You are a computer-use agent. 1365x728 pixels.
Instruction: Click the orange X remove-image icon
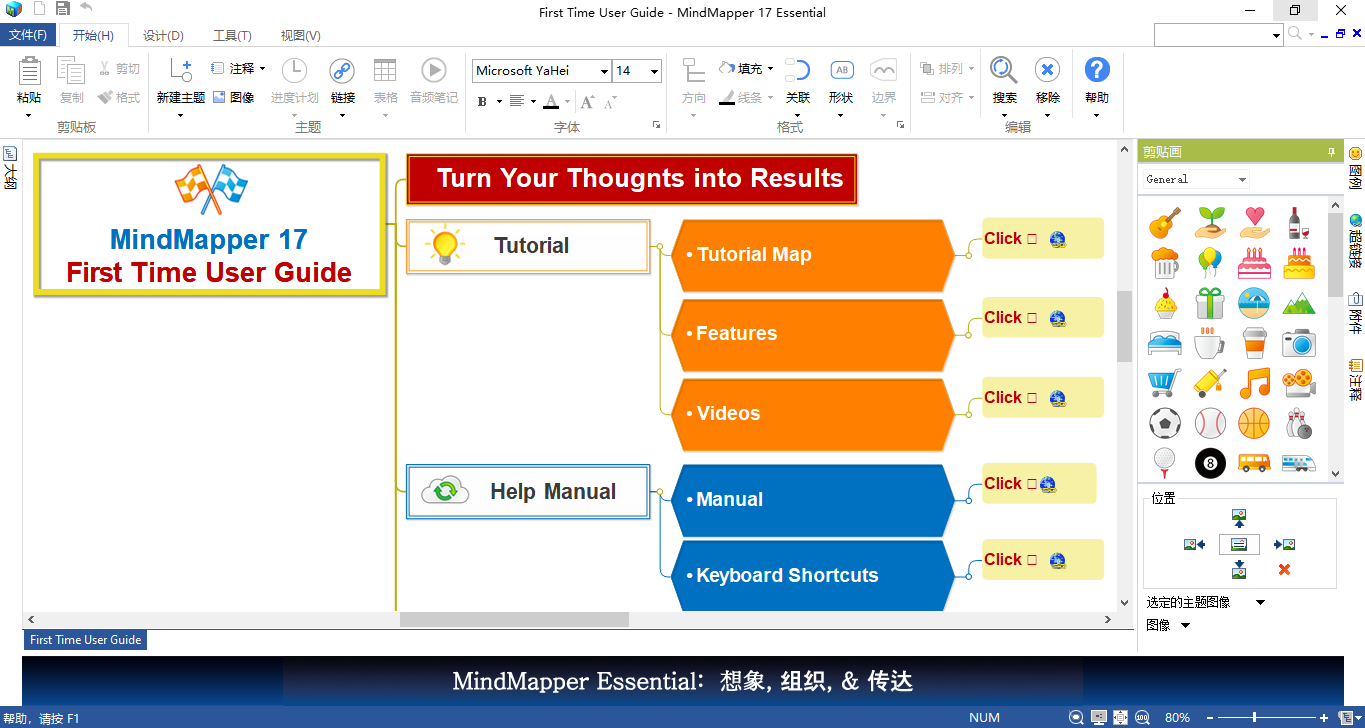pos(1284,570)
